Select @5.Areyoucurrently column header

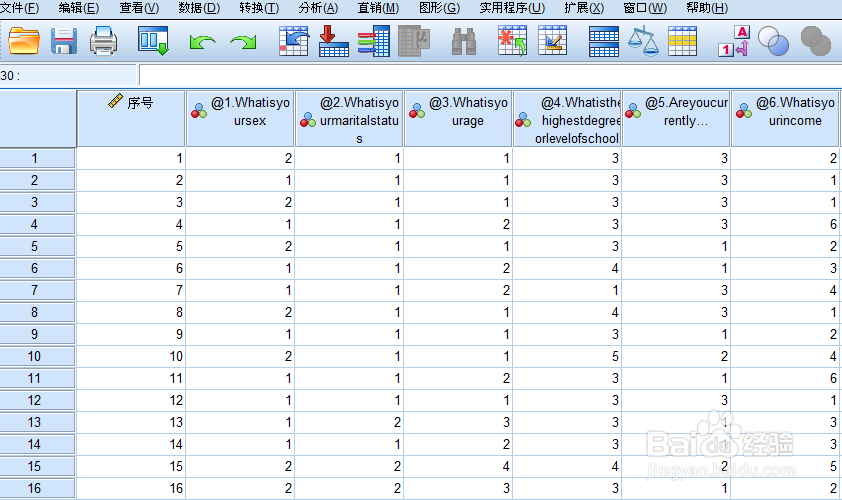(x=676, y=118)
